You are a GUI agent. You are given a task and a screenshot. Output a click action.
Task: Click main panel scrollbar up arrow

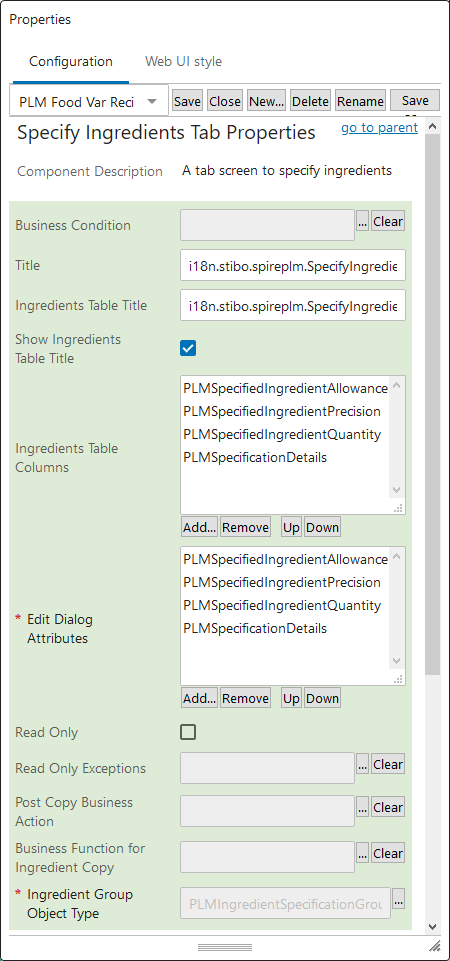pos(432,127)
